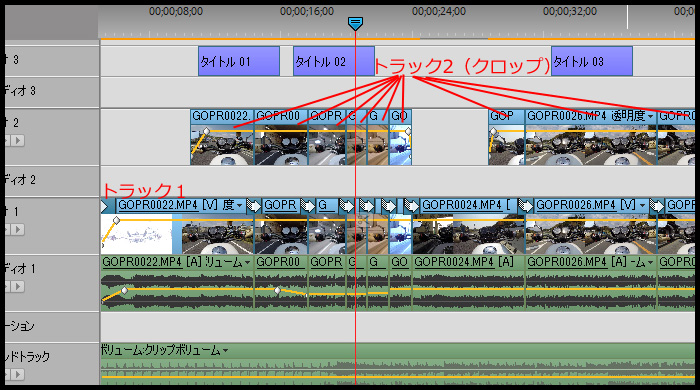Click opacity keyframe at end of GO clip
Viewport: 700px width, 390px height.
point(408,131)
